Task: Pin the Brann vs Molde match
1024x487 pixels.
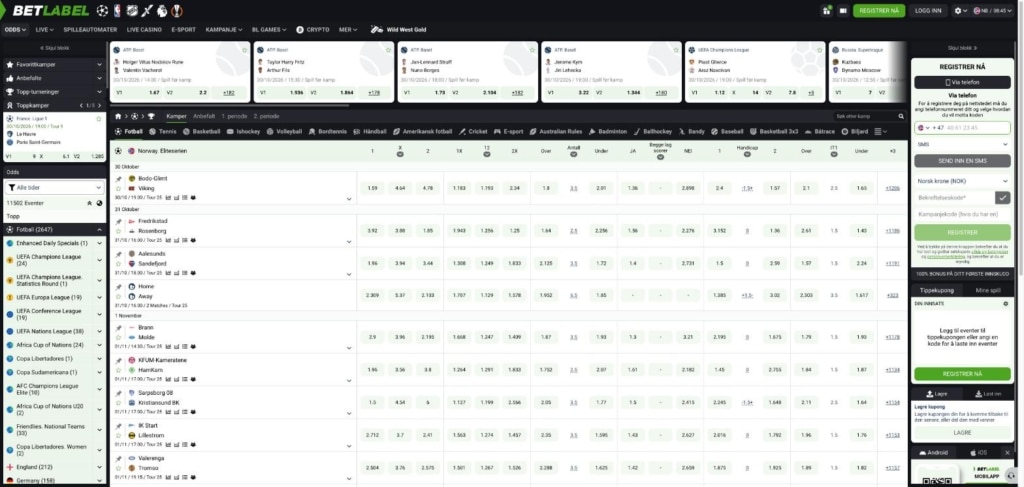Action: 118,328
